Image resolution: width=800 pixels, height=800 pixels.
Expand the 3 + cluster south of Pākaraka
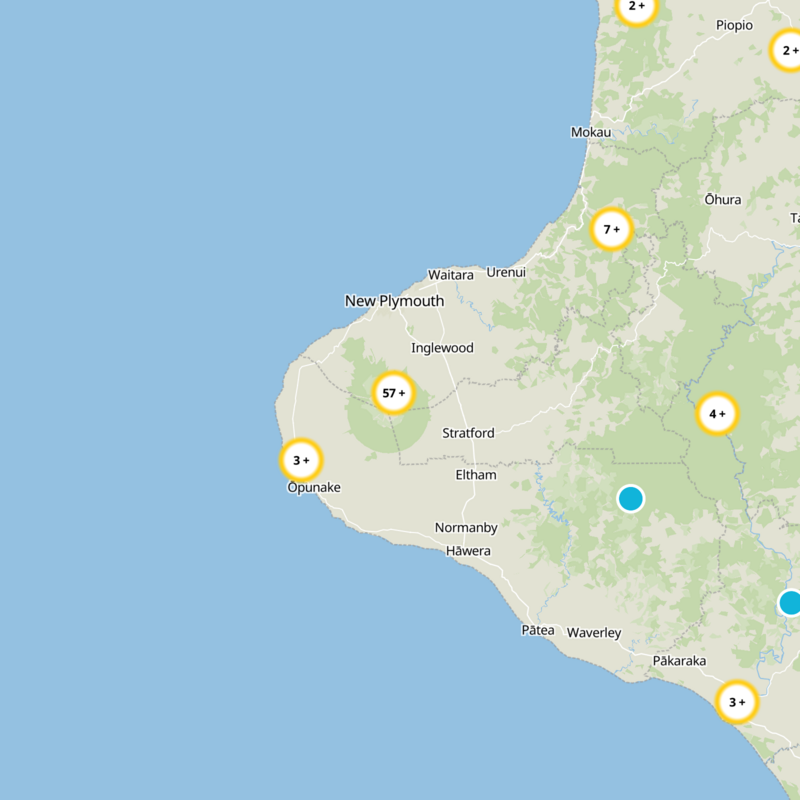[737, 702]
